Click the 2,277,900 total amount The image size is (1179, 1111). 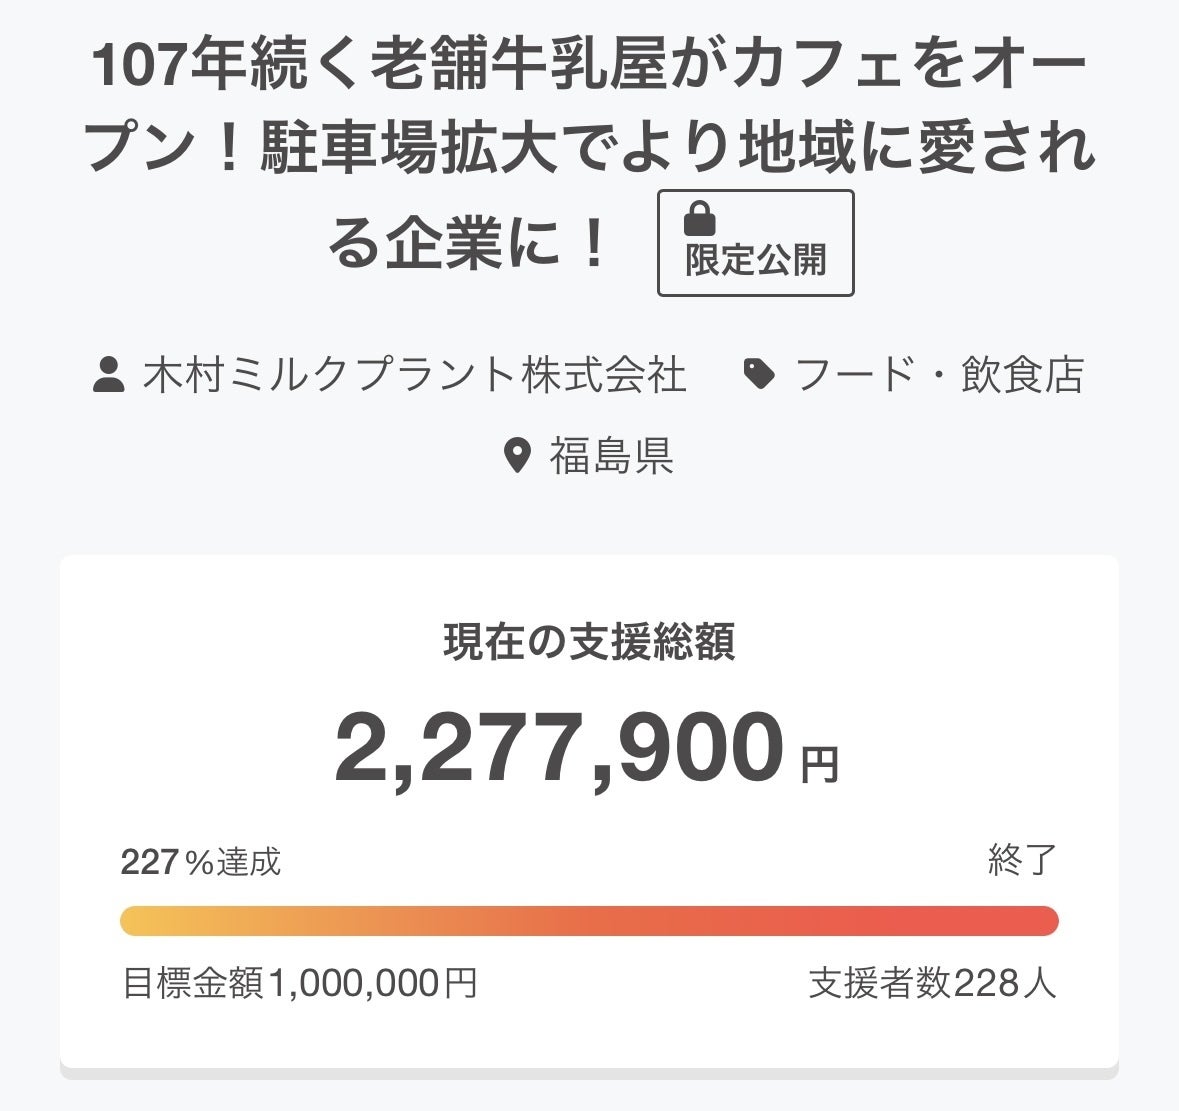coord(559,748)
